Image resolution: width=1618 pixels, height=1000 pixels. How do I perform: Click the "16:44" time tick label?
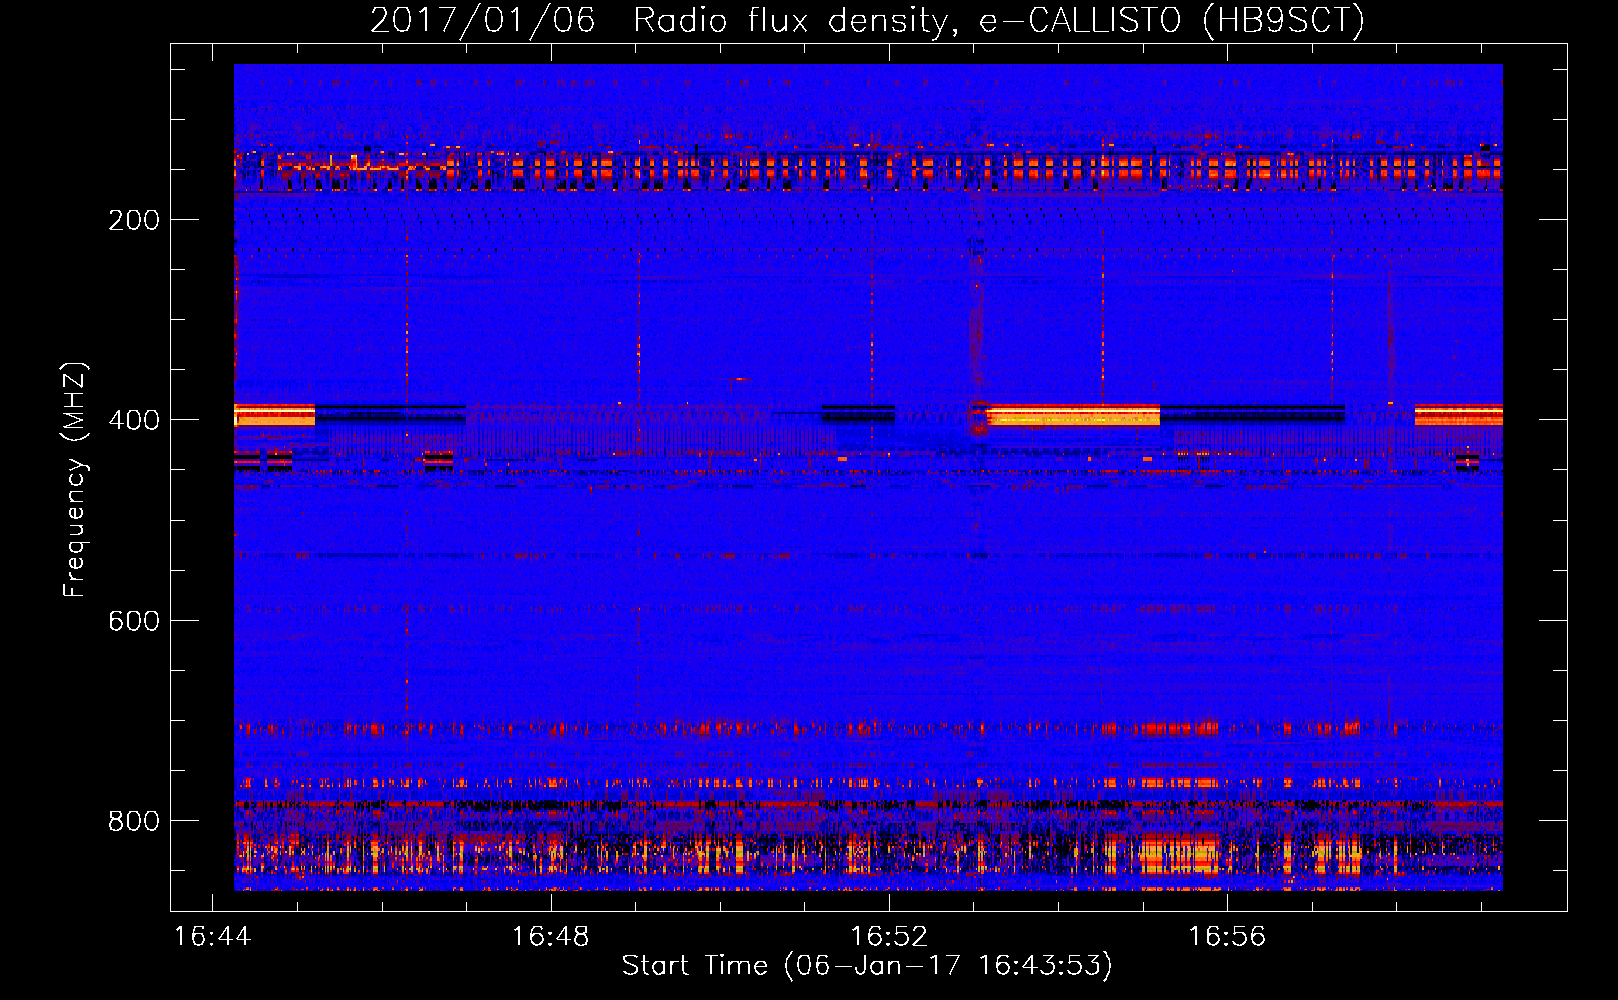(x=212, y=936)
